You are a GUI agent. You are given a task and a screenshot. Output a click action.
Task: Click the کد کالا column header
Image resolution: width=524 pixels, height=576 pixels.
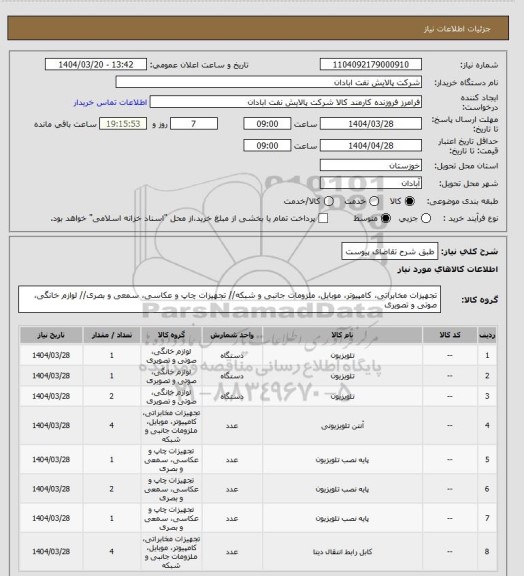(x=450, y=335)
